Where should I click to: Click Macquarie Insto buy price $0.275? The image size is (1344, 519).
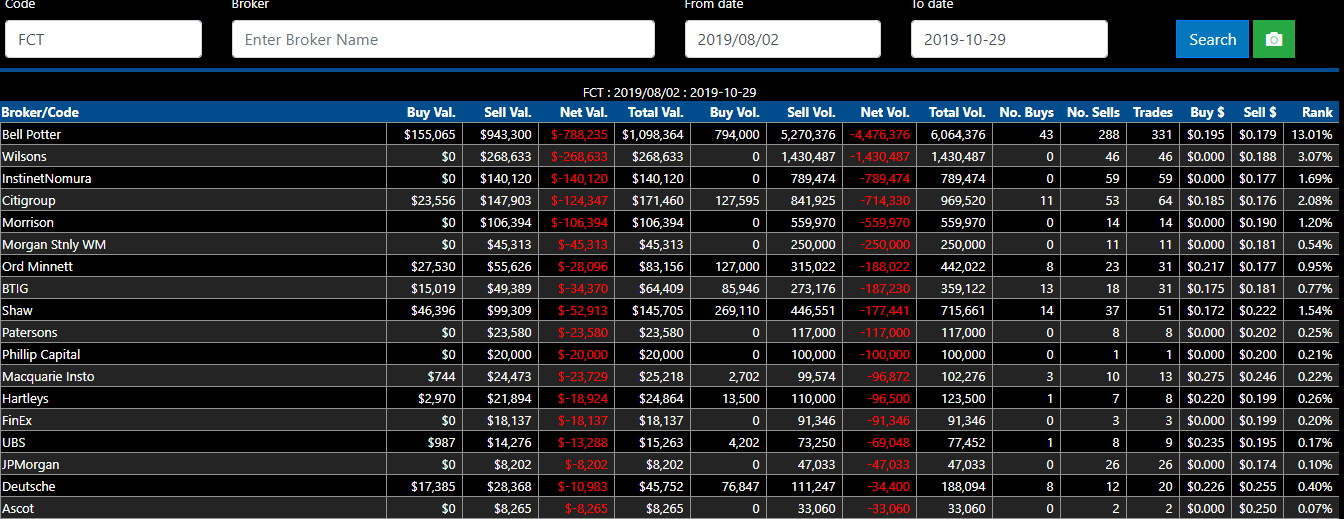pos(1207,376)
